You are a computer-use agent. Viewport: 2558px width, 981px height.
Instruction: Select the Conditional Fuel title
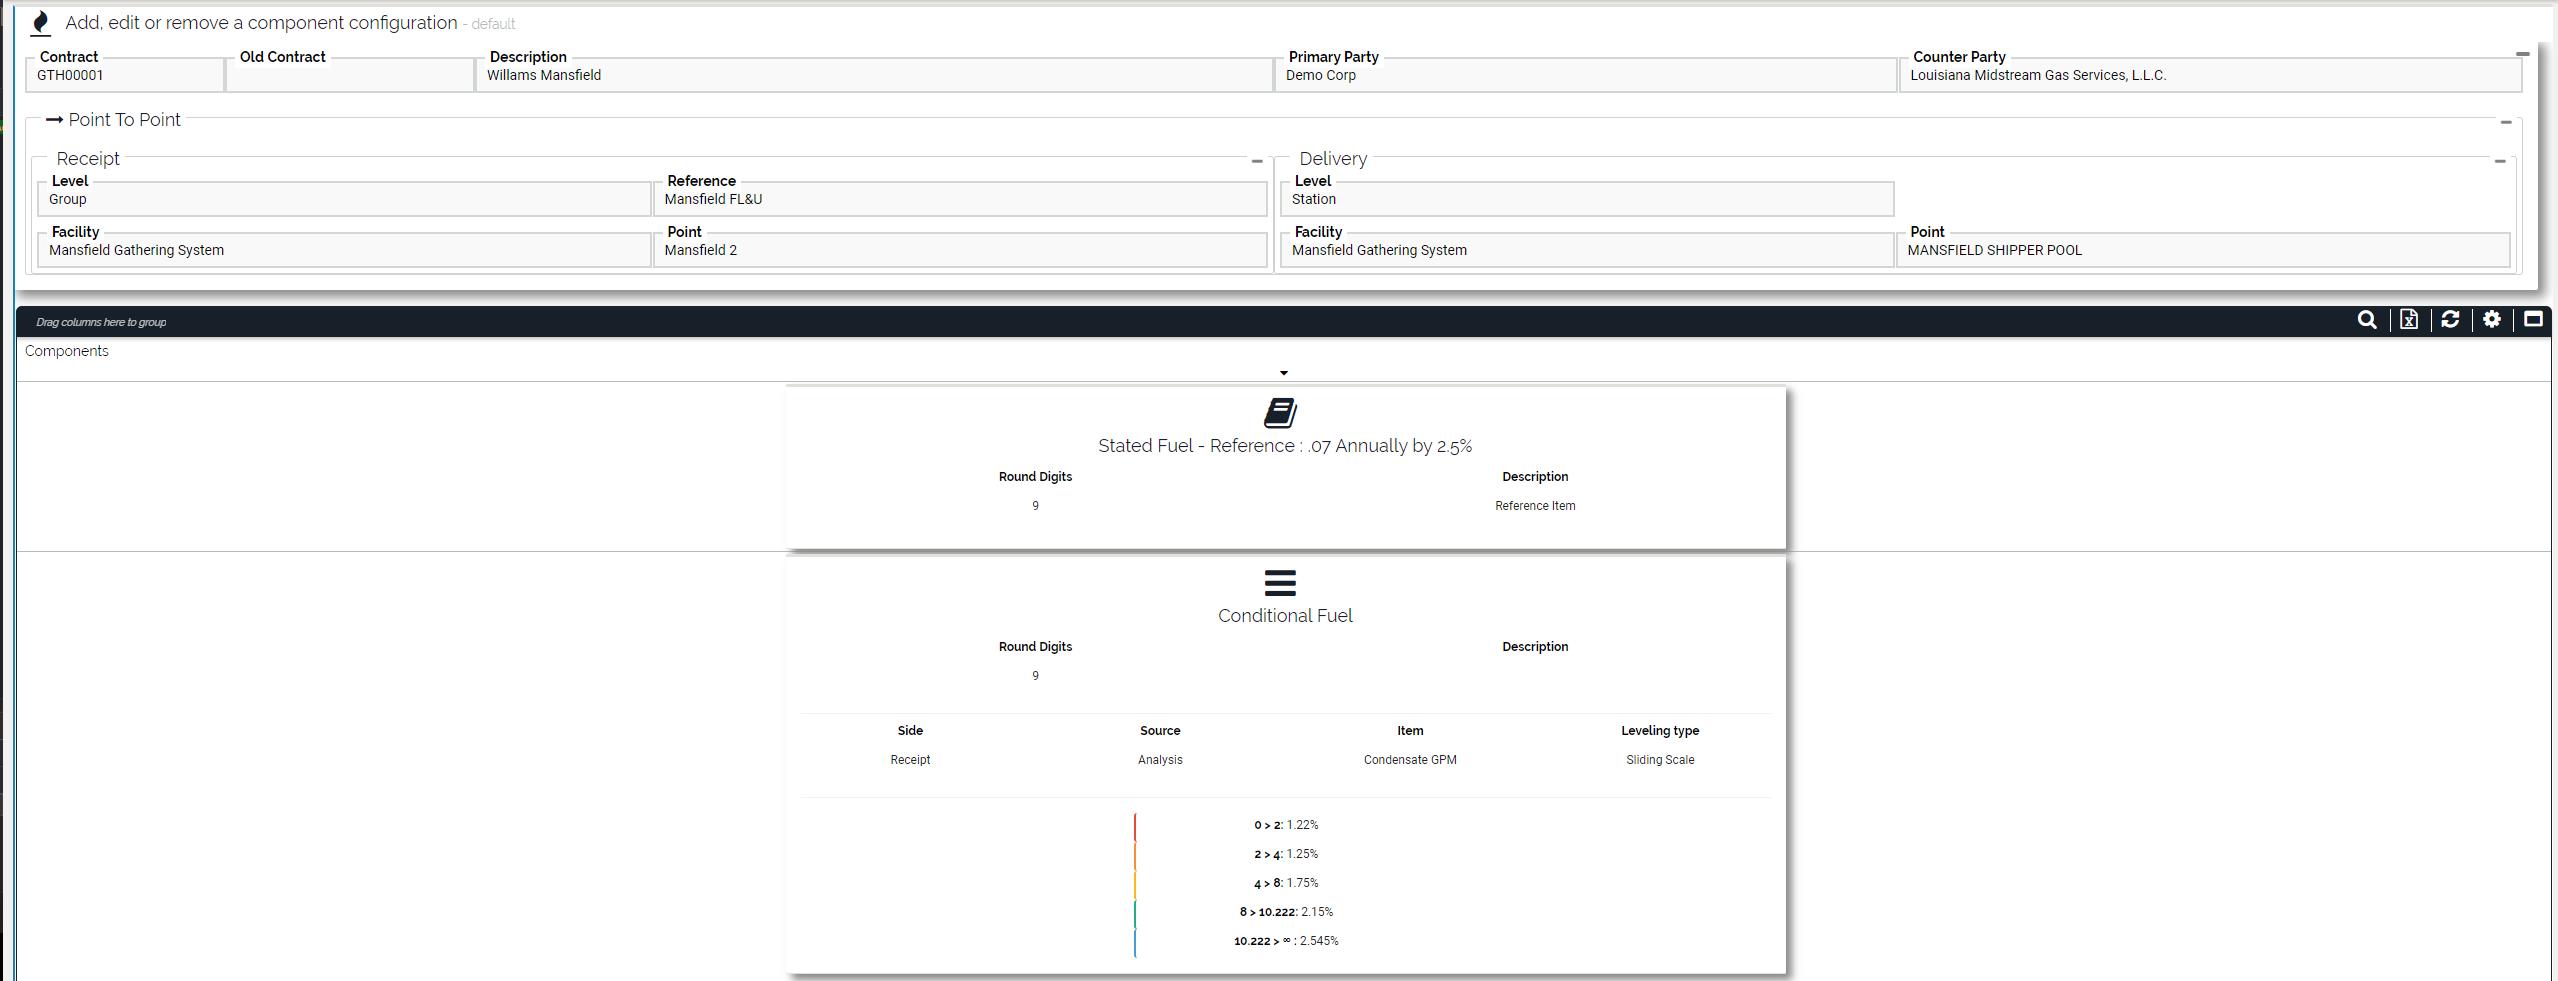tap(1284, 616)
